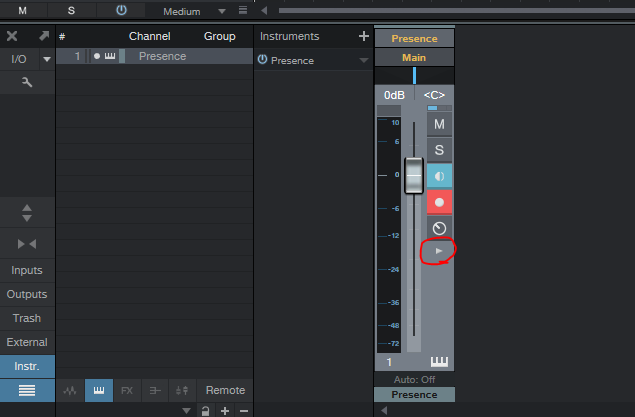
Task: Click the down arrow in the left sidebar
Action: 27,219
